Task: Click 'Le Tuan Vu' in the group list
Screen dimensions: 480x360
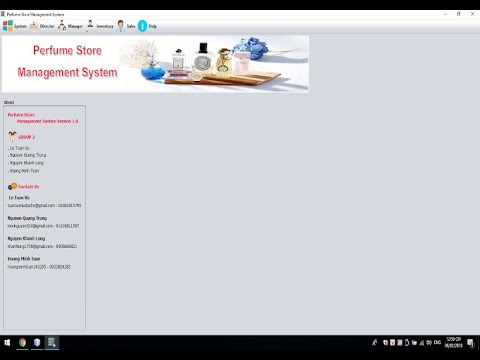Action: click(19, 148)
